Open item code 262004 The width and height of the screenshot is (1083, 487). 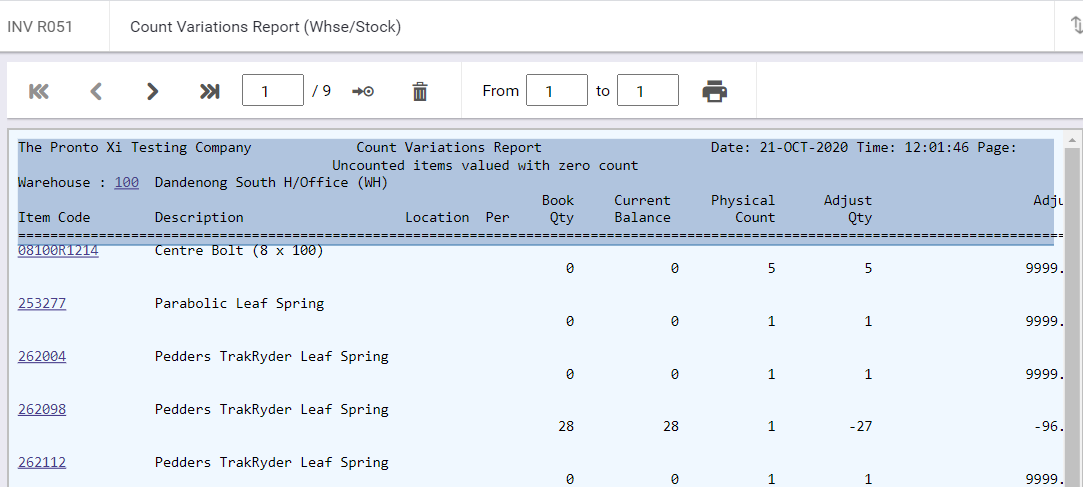pos(42,356)
